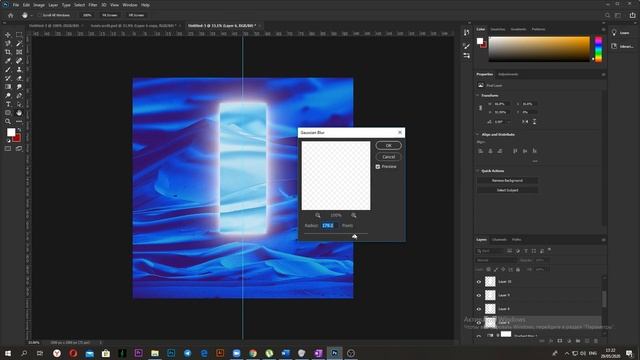The height and width of the screenshot is (360, 640).
Task: Flip horizontally icon in Transform section
Action: click(x=525, y=122)
